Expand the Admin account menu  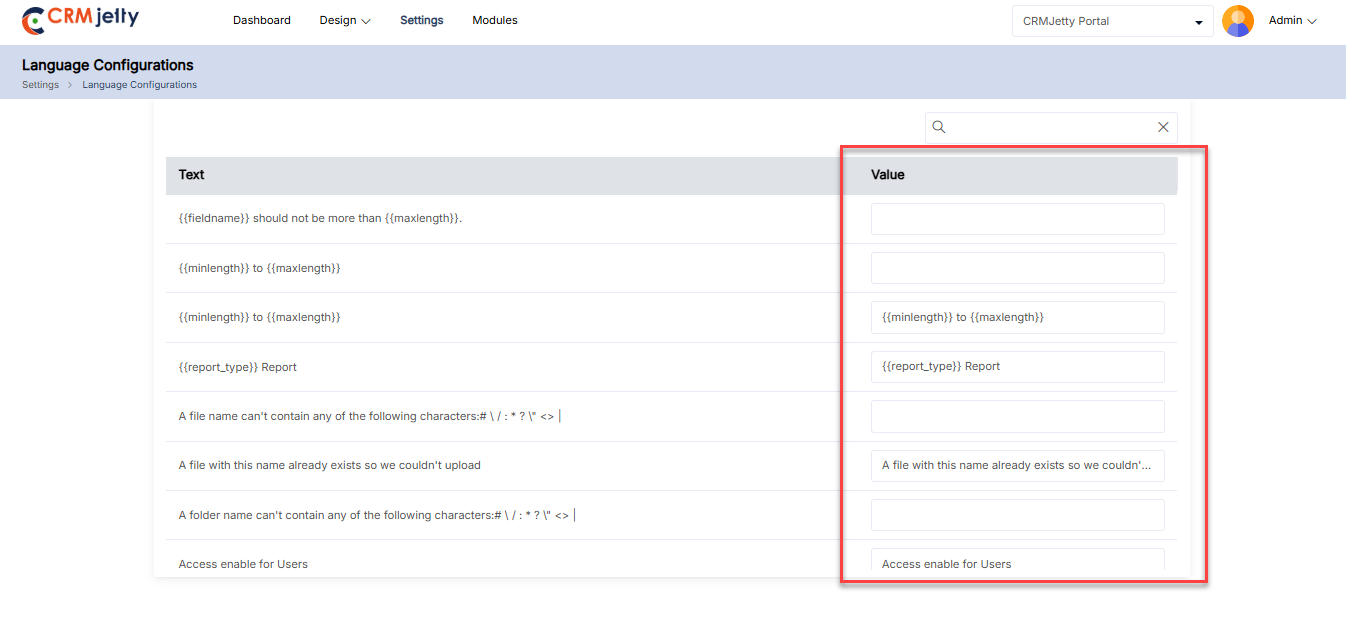(x=1292, y=21)
